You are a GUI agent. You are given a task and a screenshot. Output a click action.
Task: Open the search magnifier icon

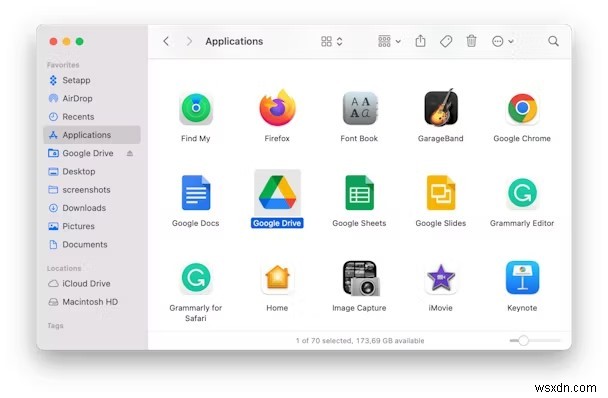(553, 41)
